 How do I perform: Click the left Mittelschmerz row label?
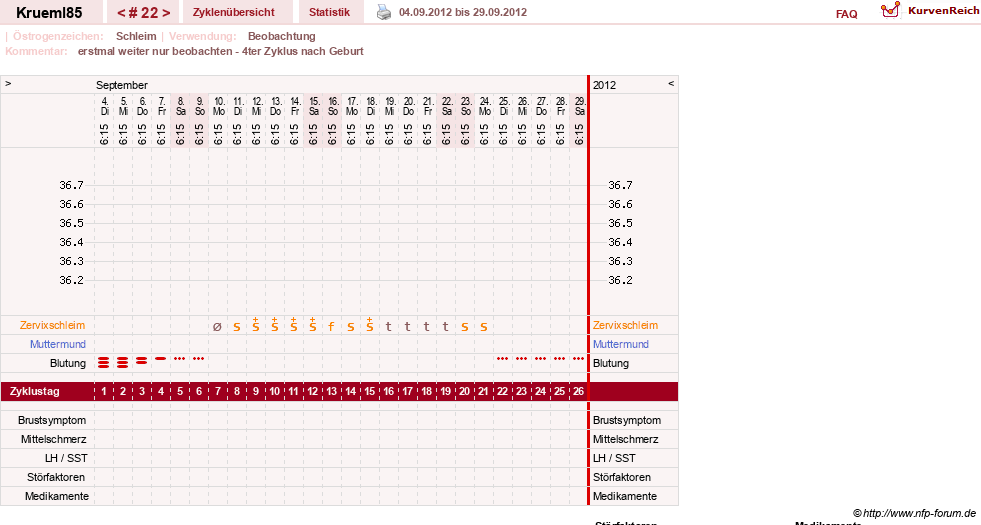(53, 439)
